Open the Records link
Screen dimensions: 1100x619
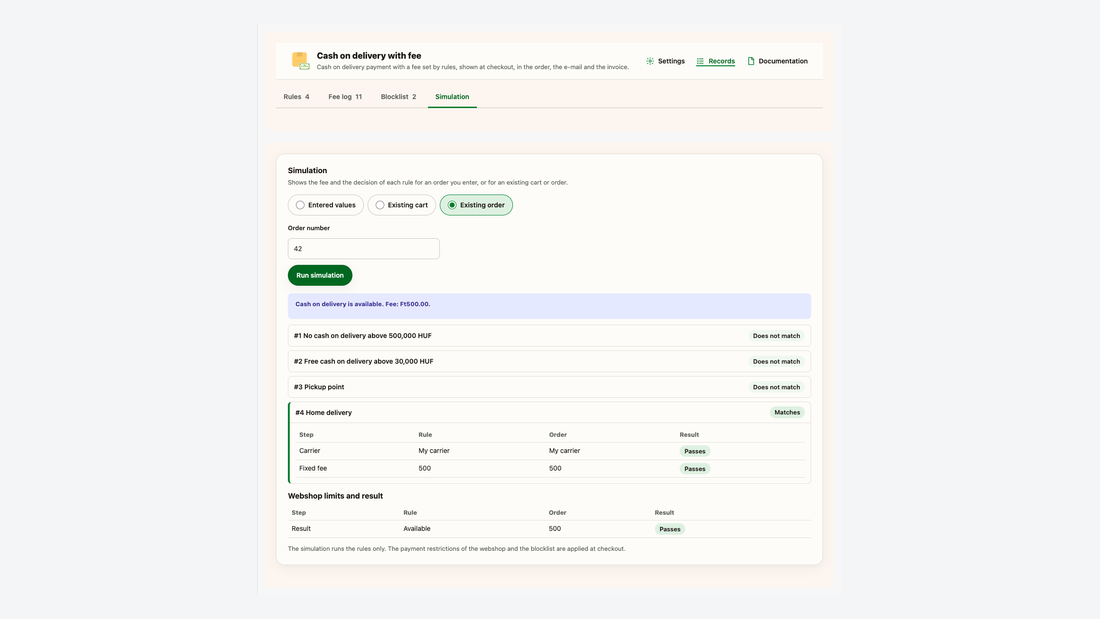click(716, 61)
